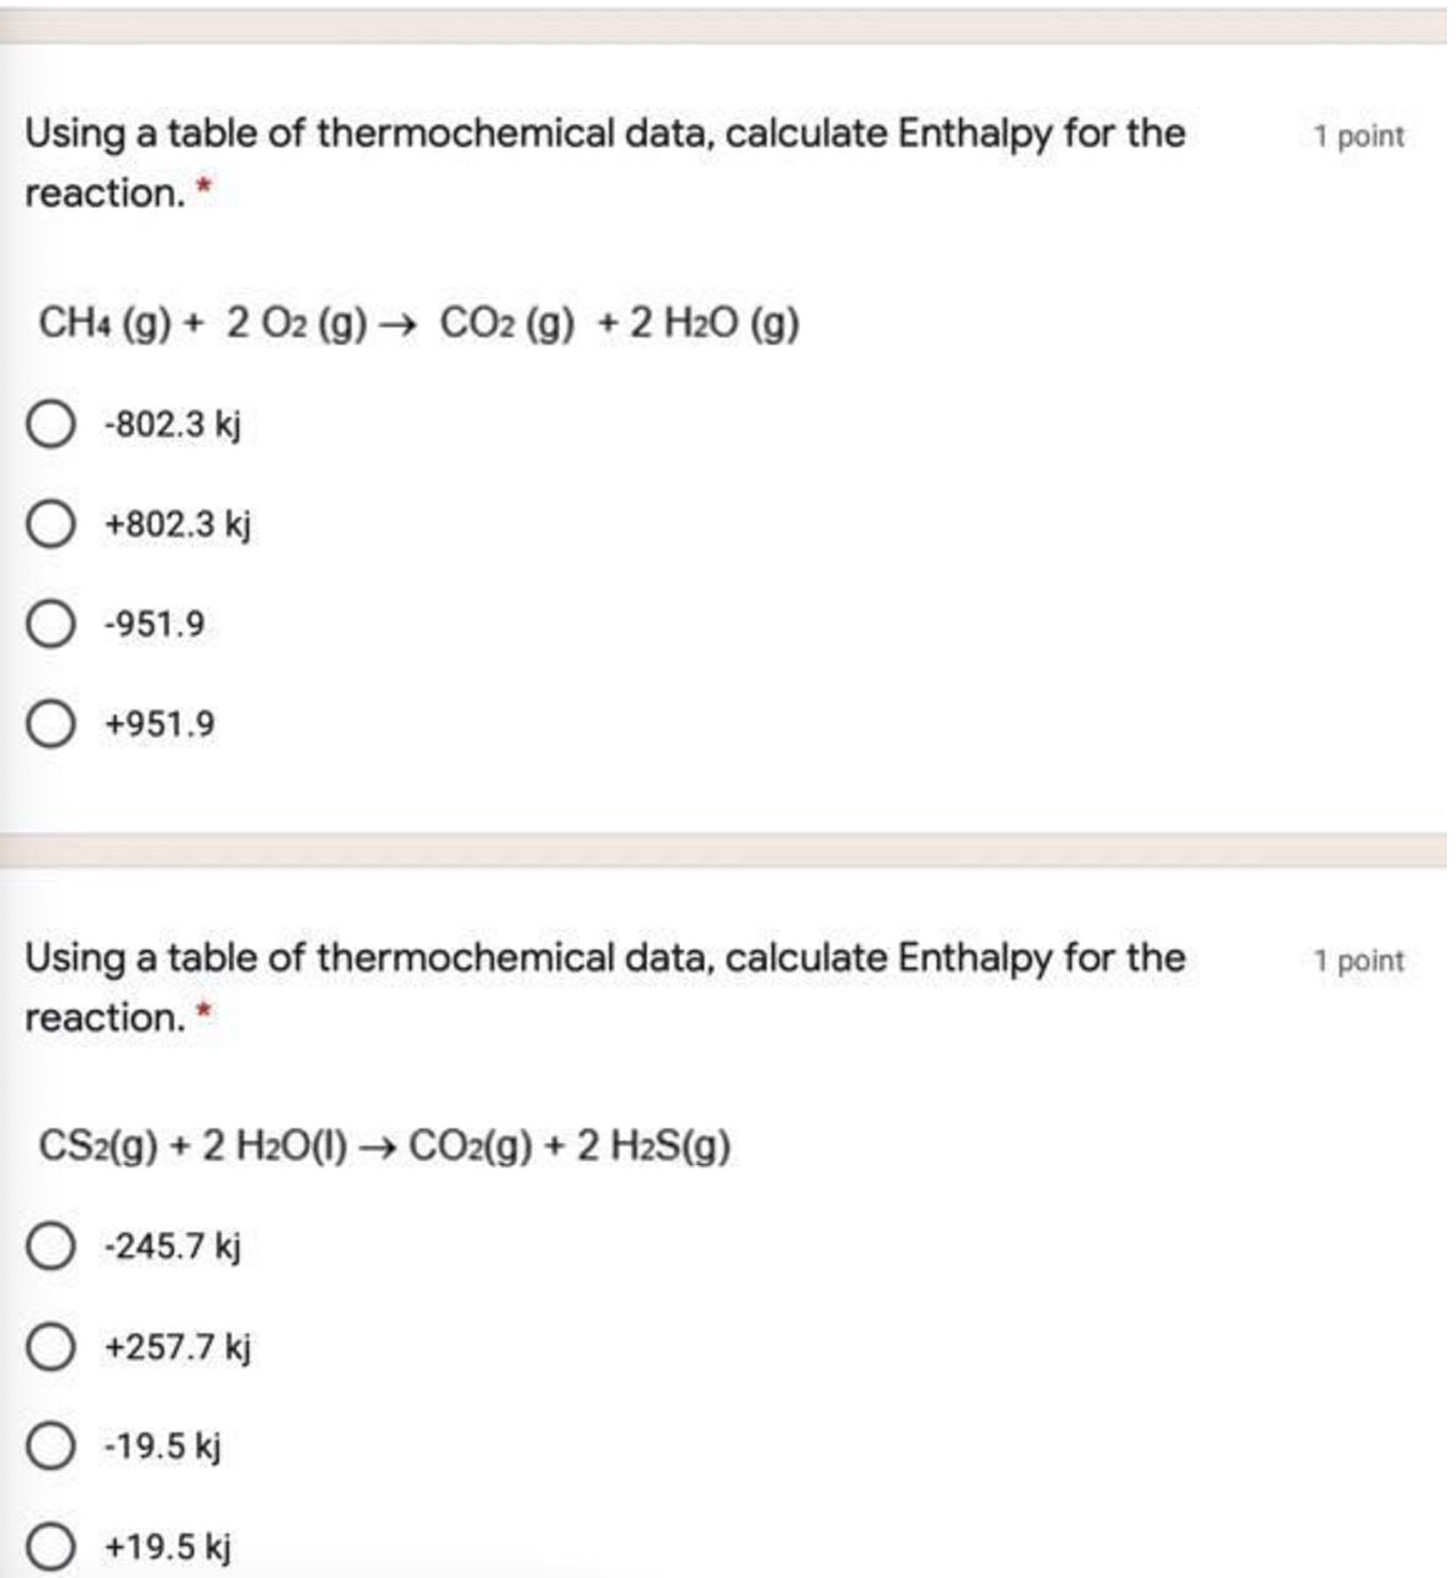Image resolution: width=1456 pixels, height=1578 pixels.
Task: Click the gray divider between the two questions
Action: pyautogui.click(x=728, y=850)
